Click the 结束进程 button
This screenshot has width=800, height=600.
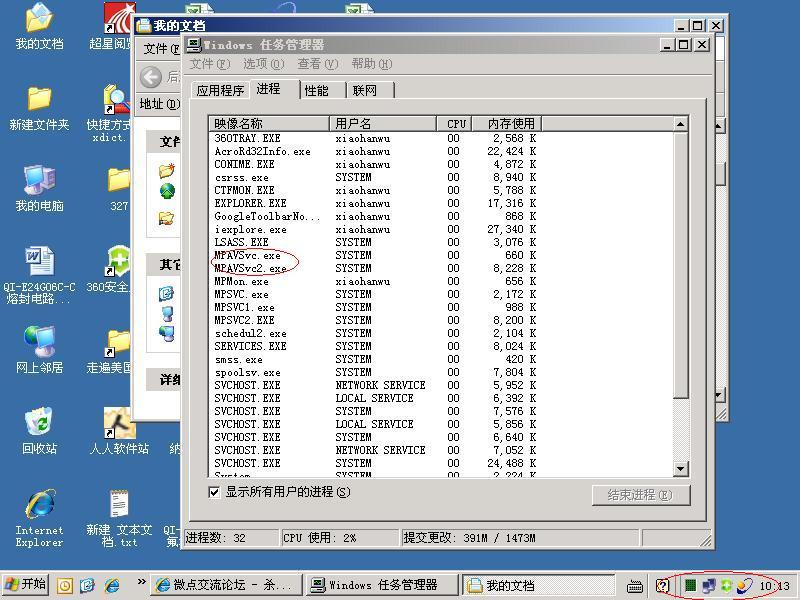pyautogui.click(x=641, y=495)
